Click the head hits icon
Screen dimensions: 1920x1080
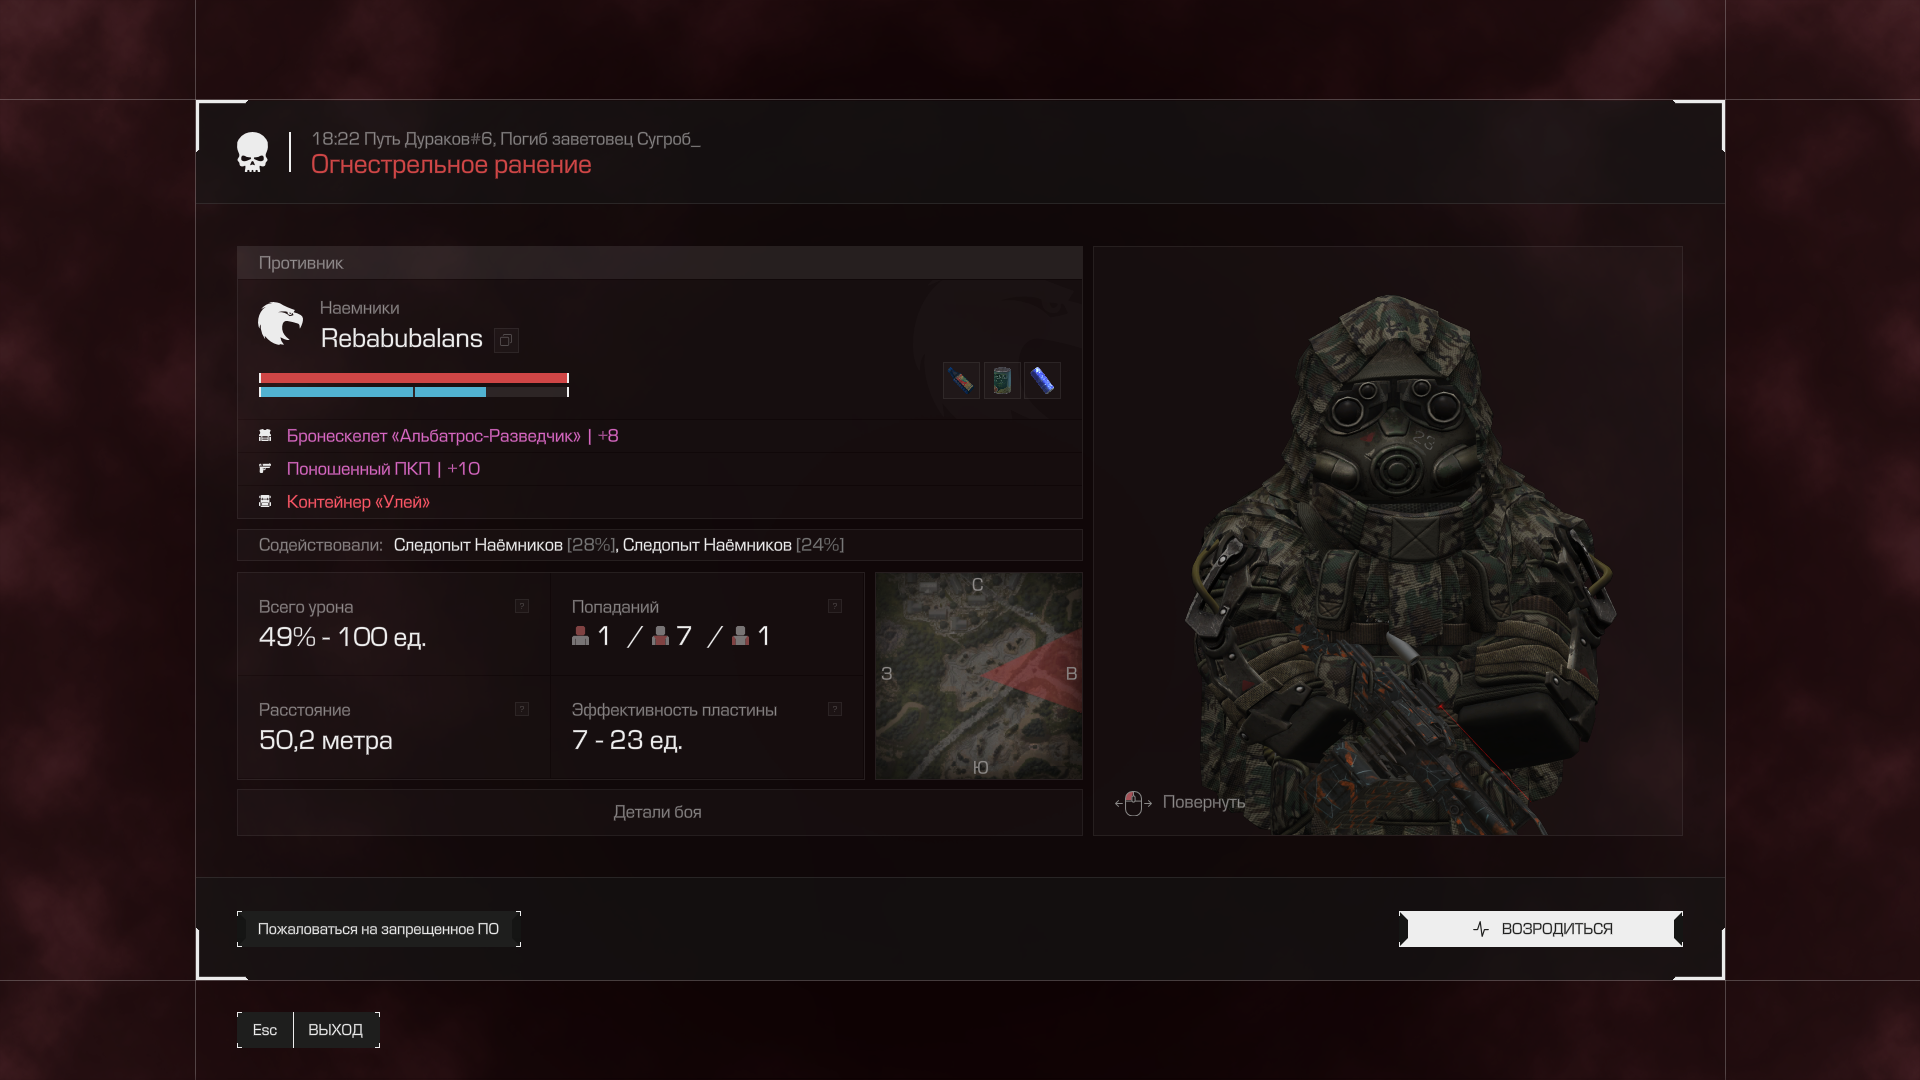tap(580, 636)
